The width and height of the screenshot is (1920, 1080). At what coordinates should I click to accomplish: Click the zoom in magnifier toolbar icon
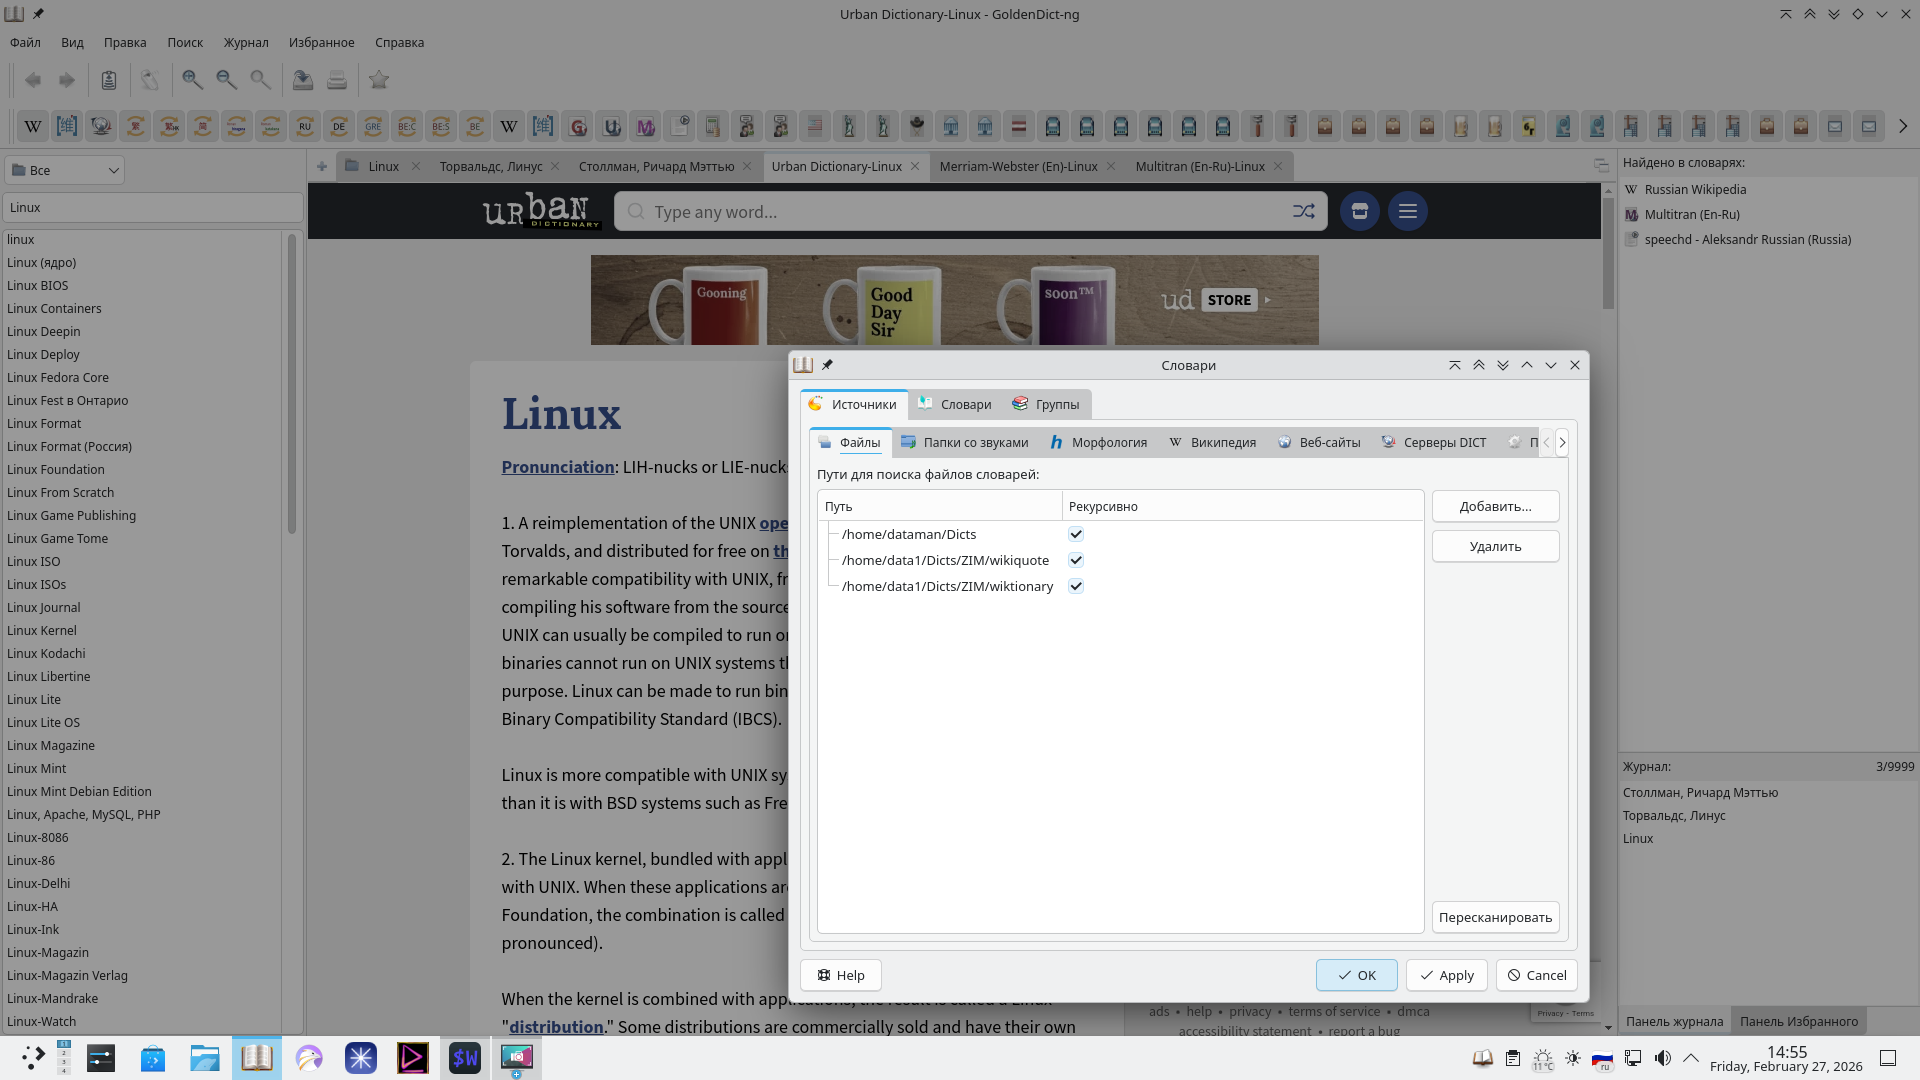click(x=192, y=80)
